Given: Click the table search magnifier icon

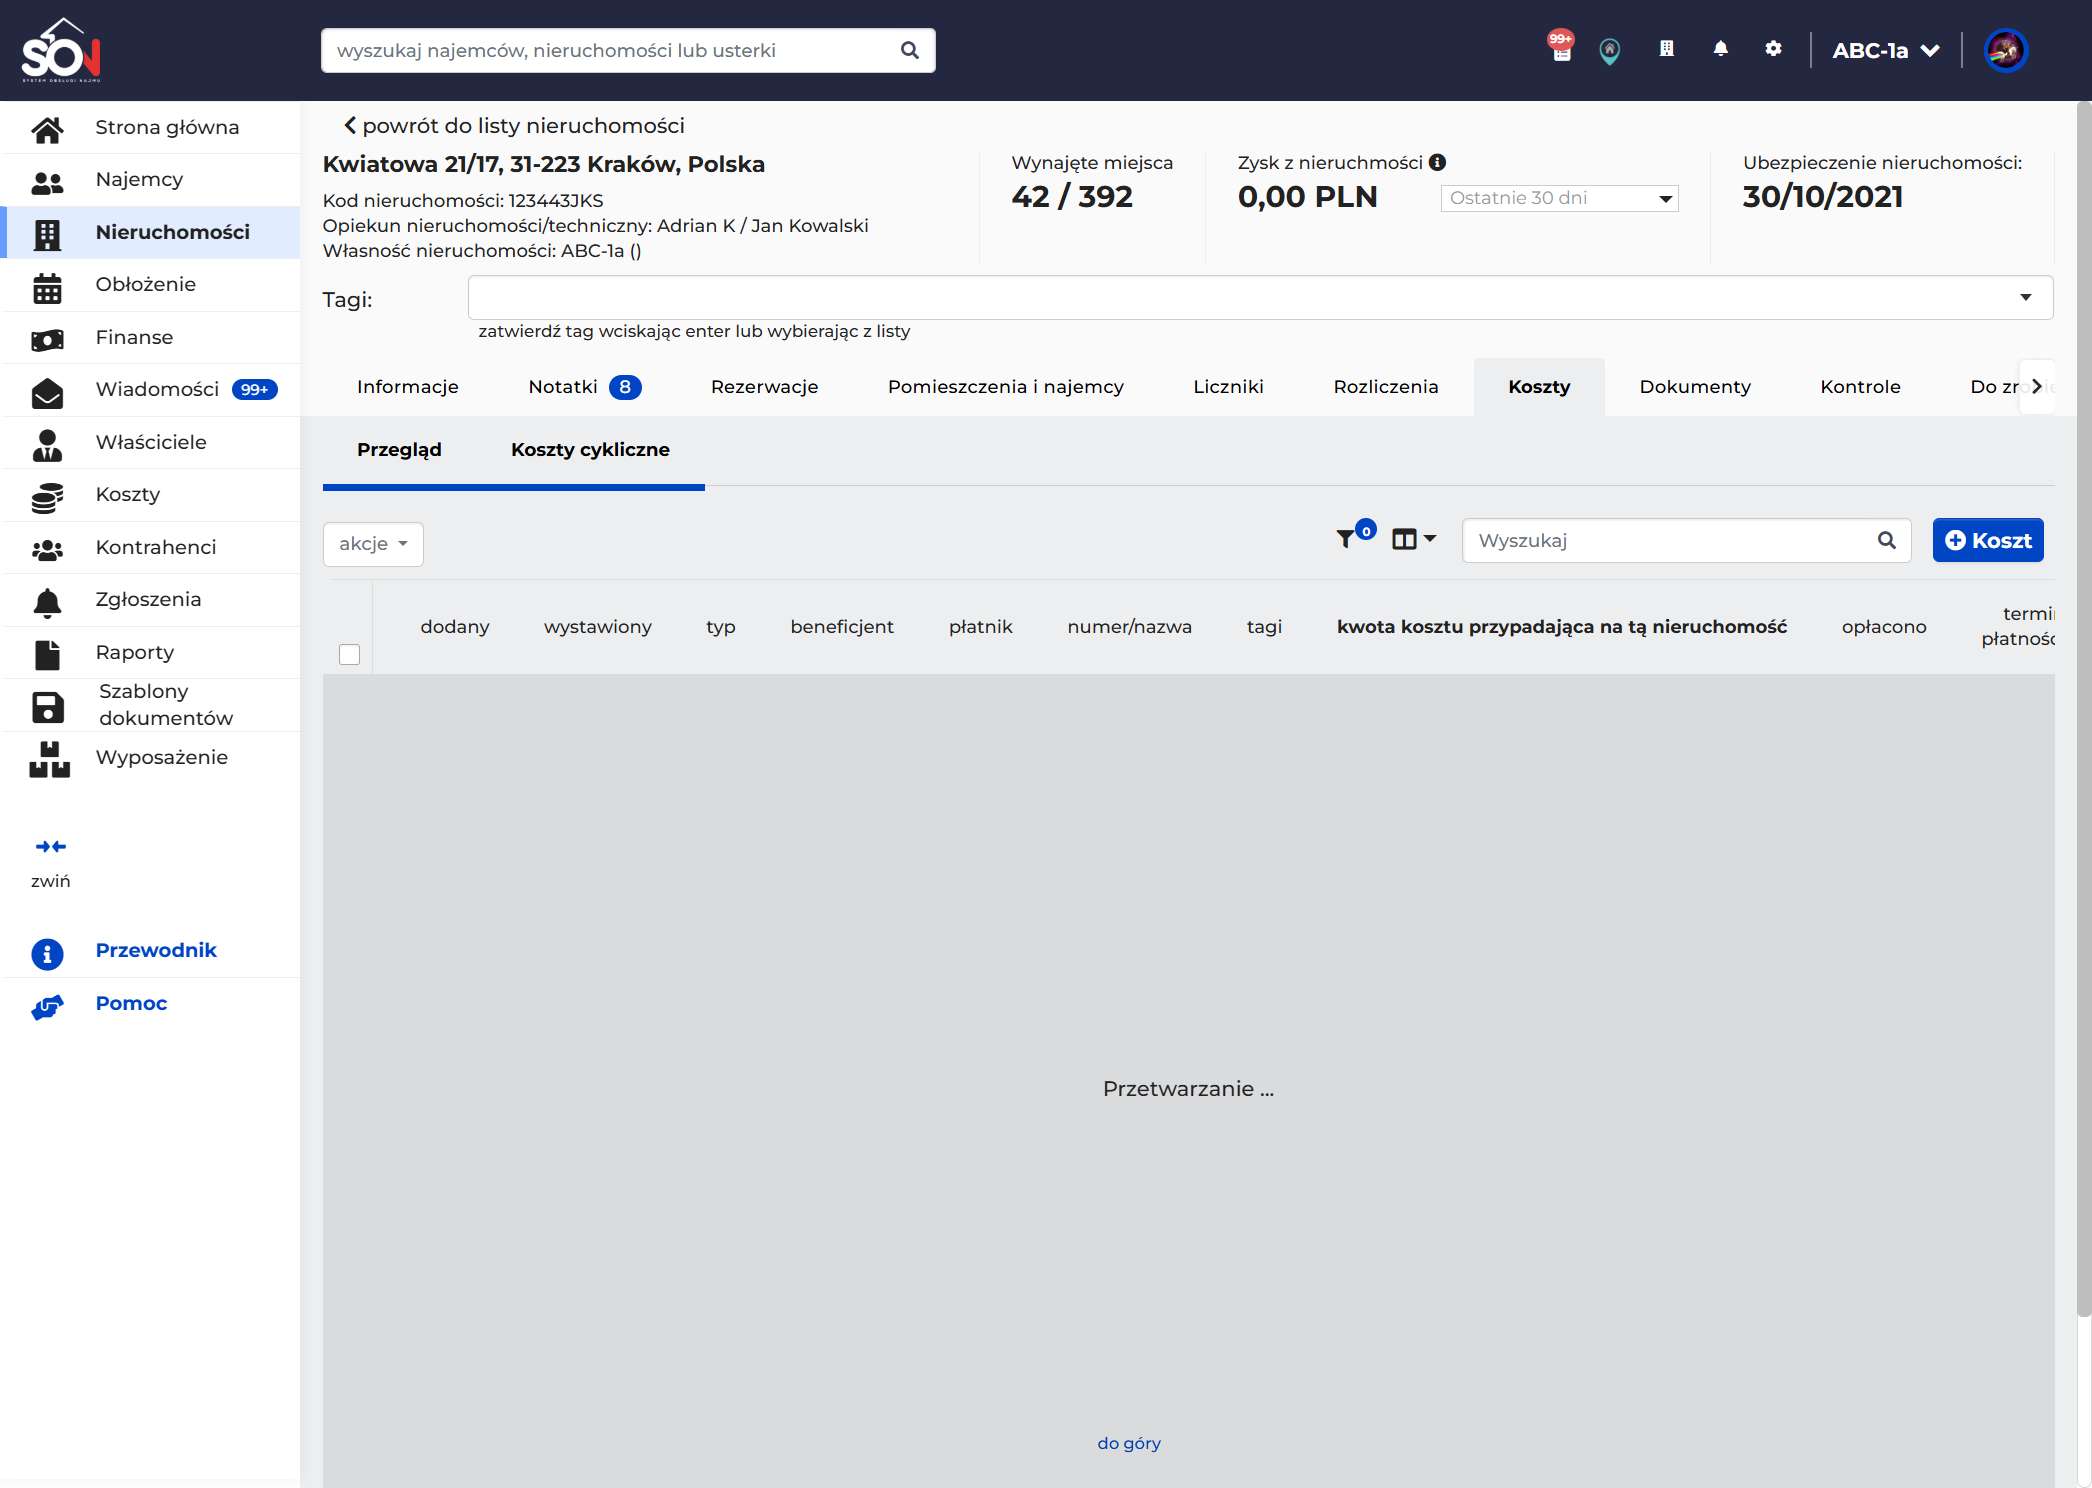Looking at the screenshot, I should click(x=1886, y=540).
